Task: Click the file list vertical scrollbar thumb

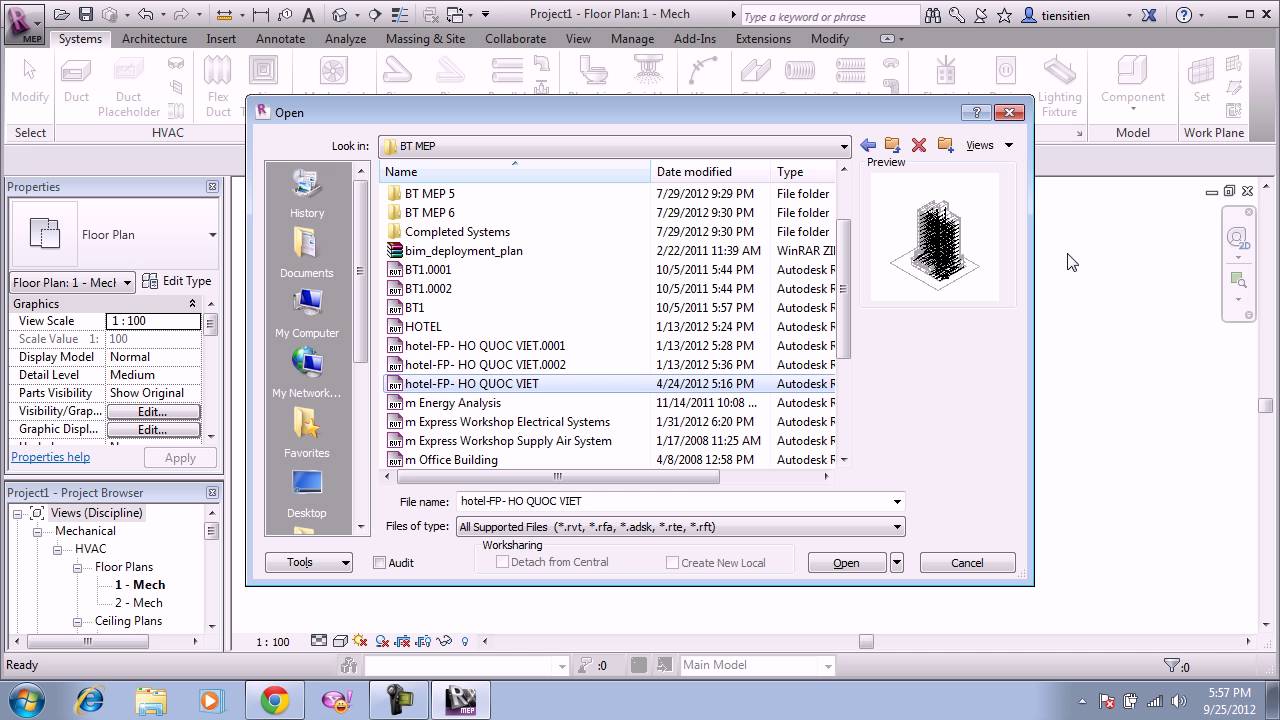Action: [x=843, y=289]
